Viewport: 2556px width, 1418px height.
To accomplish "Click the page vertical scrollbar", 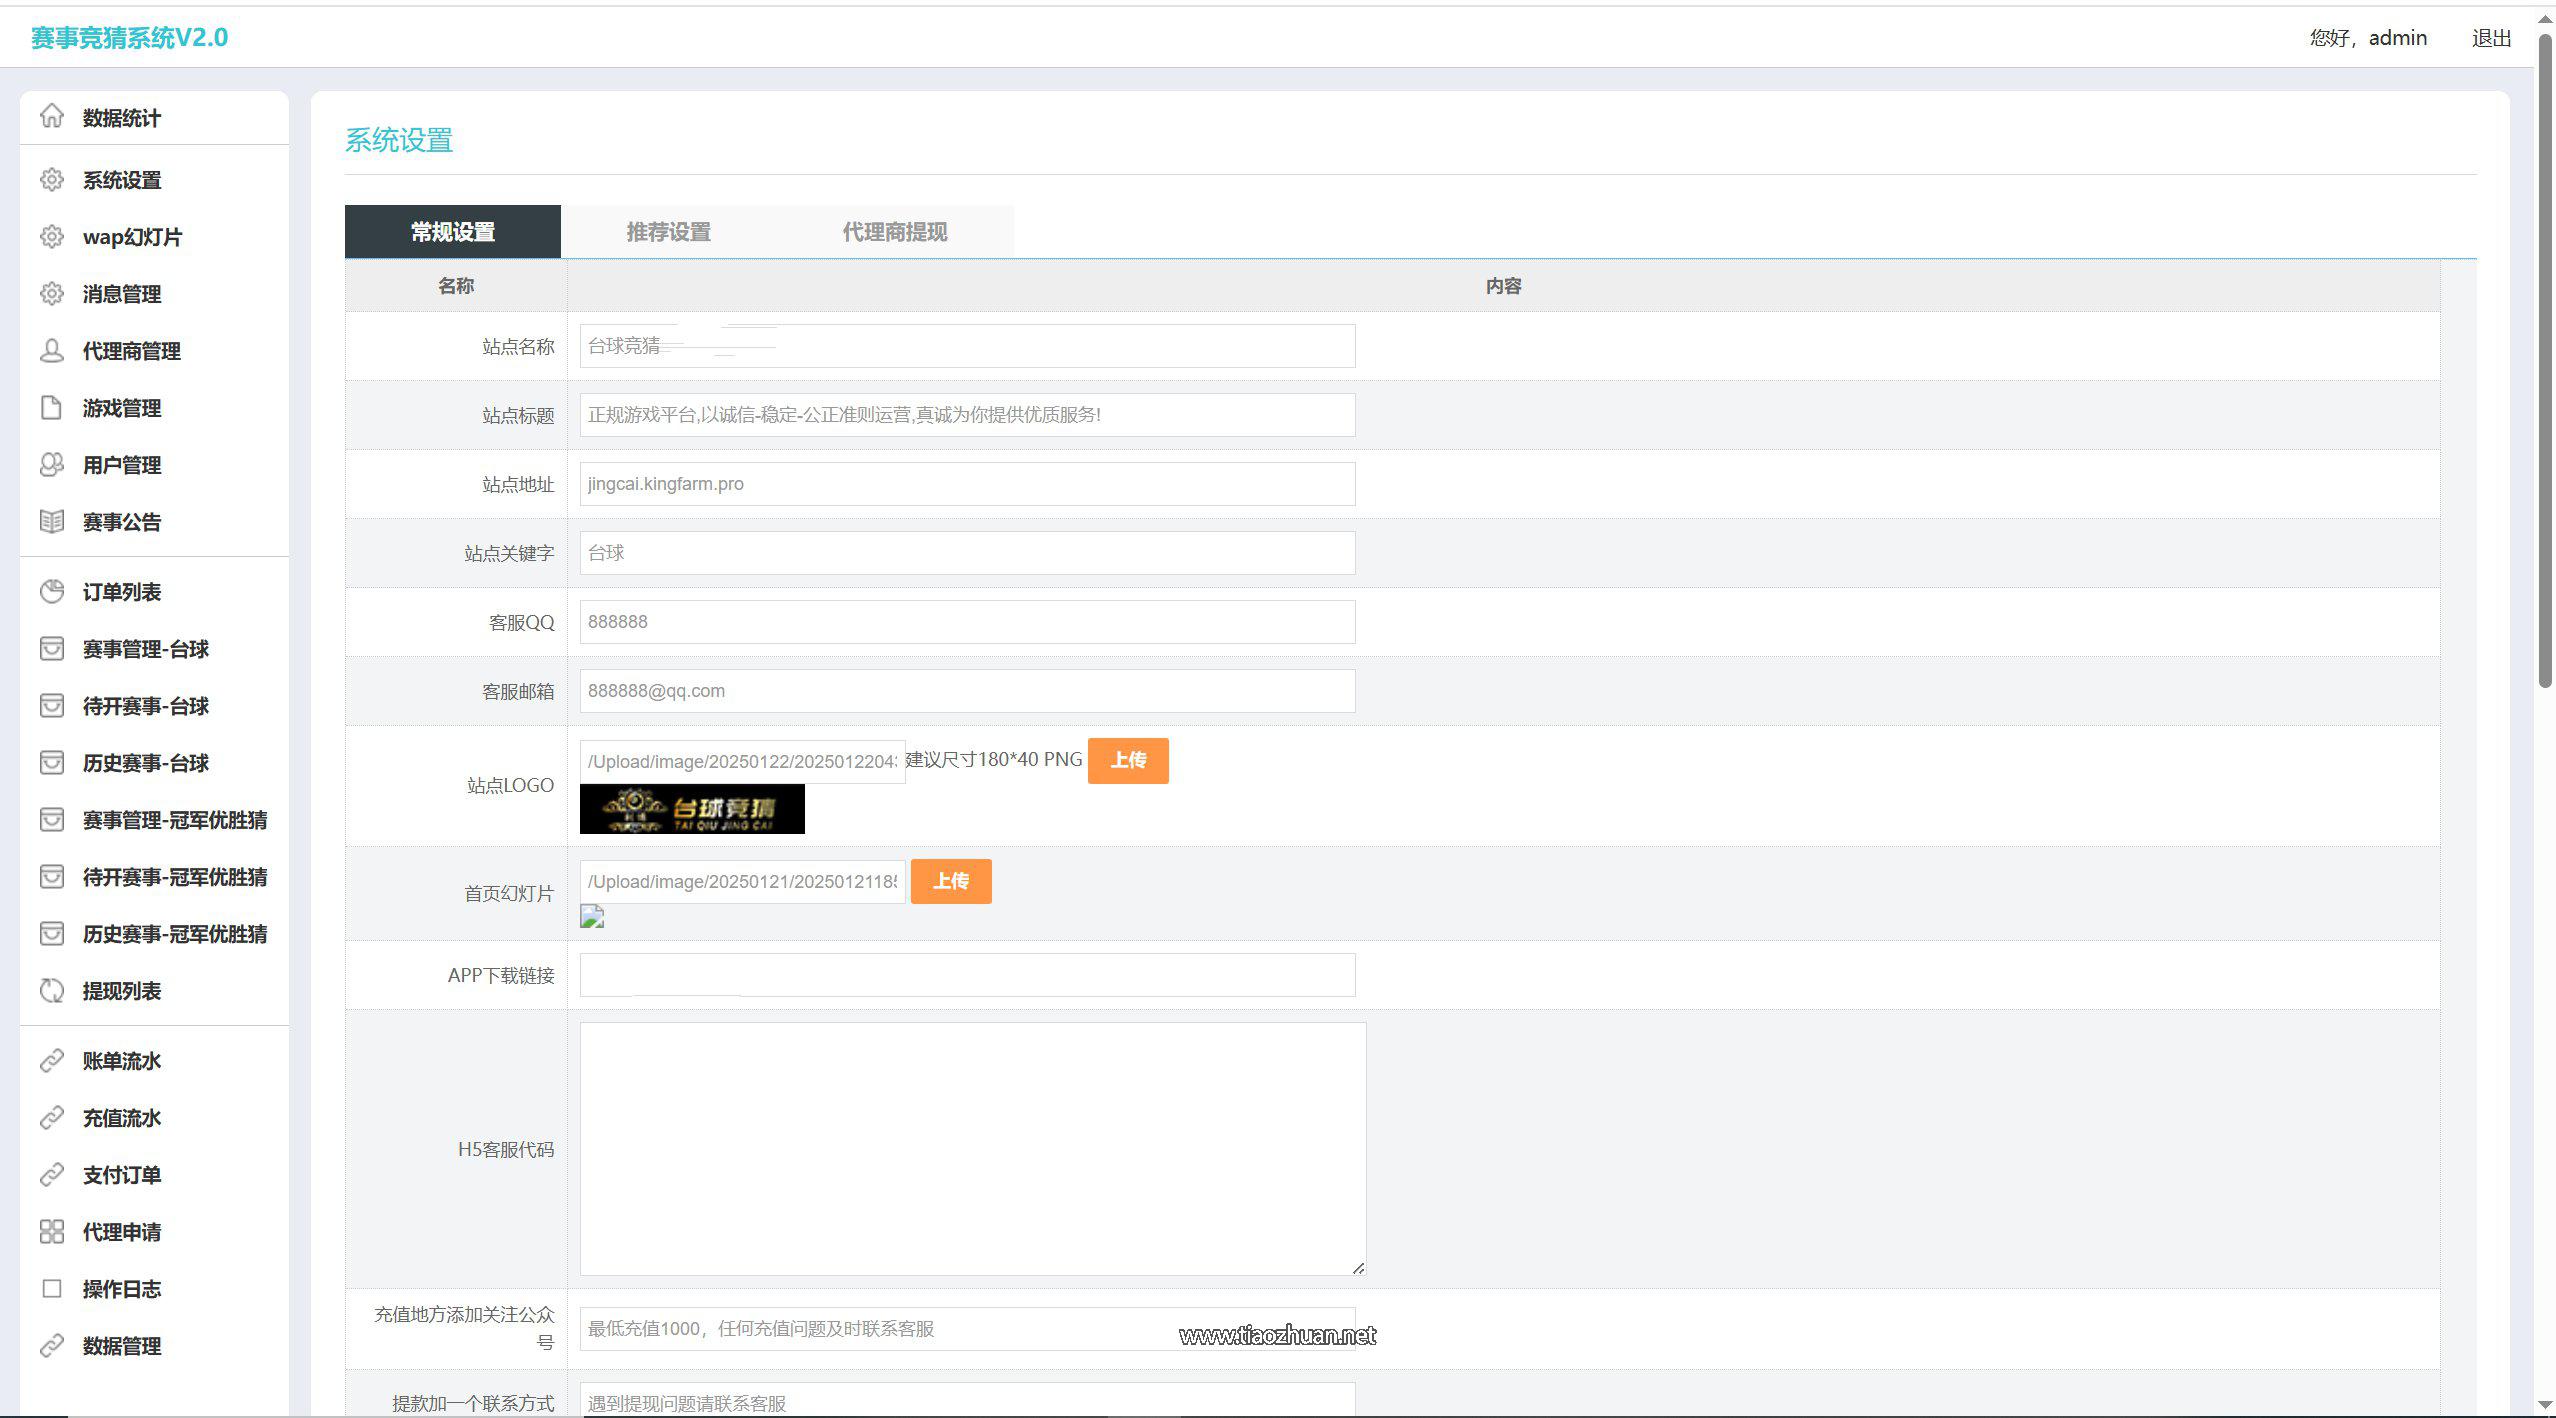I will [x=2545, y=360].
